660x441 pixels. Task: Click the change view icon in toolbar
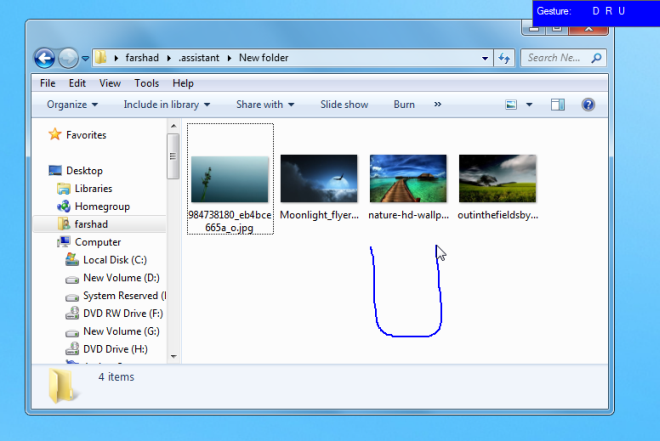click(x=511, y=104)
